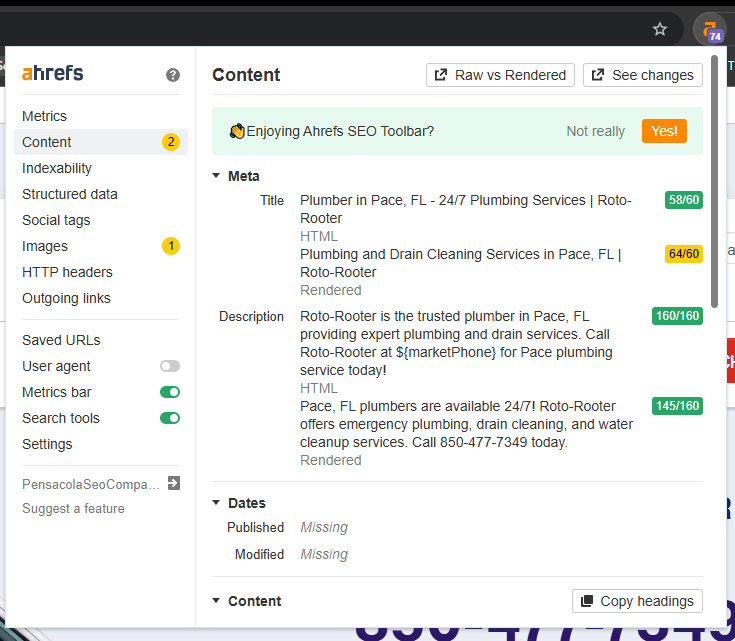Viewport: 735px width, 641px height.
Task: Click the rendered title 'Plumbing and Drain Cleaning Services'
Action: point(461,263)
